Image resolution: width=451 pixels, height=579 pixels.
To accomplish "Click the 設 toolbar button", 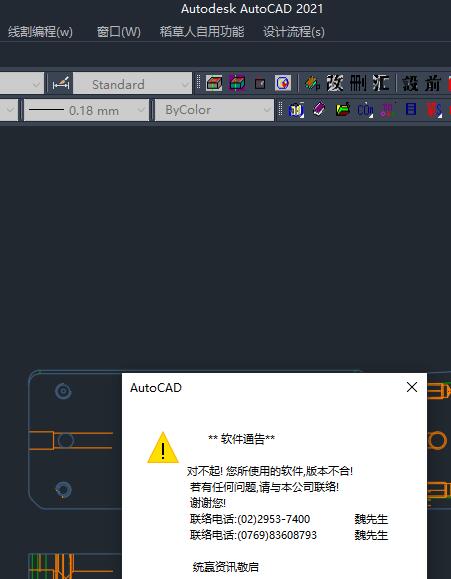I will coord(410,83).
